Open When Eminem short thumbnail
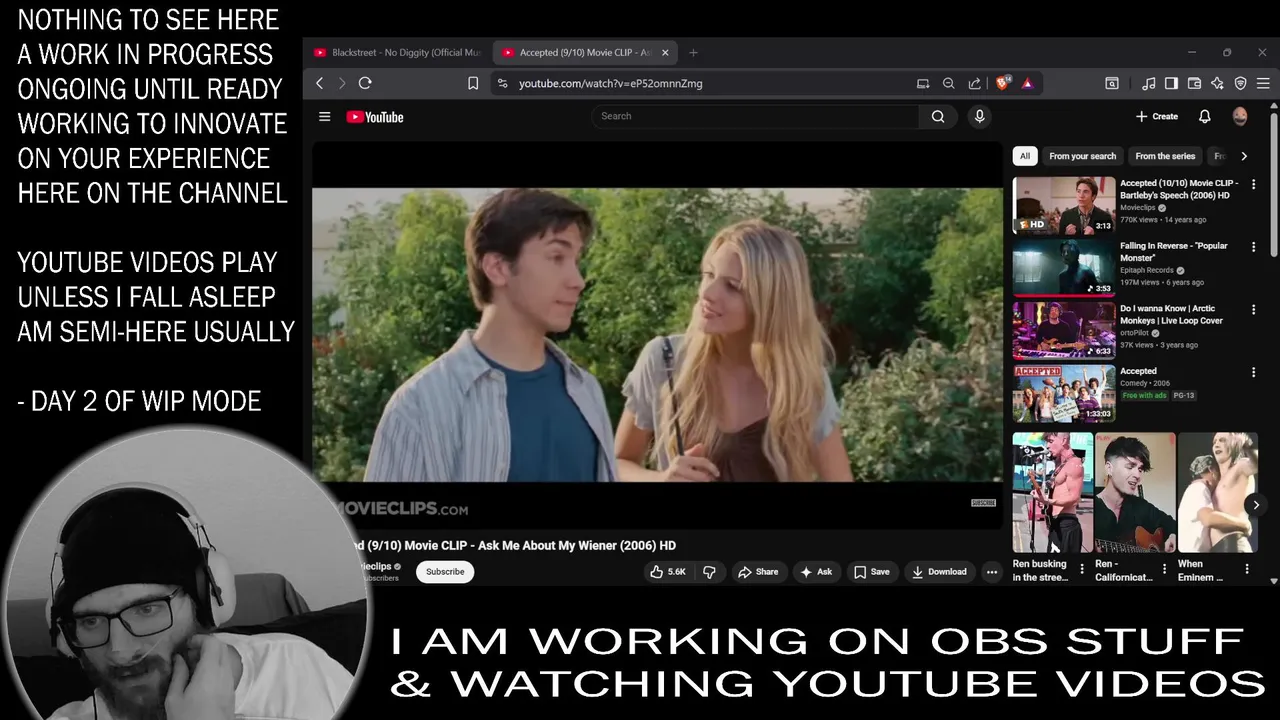 coord(1217,493)
